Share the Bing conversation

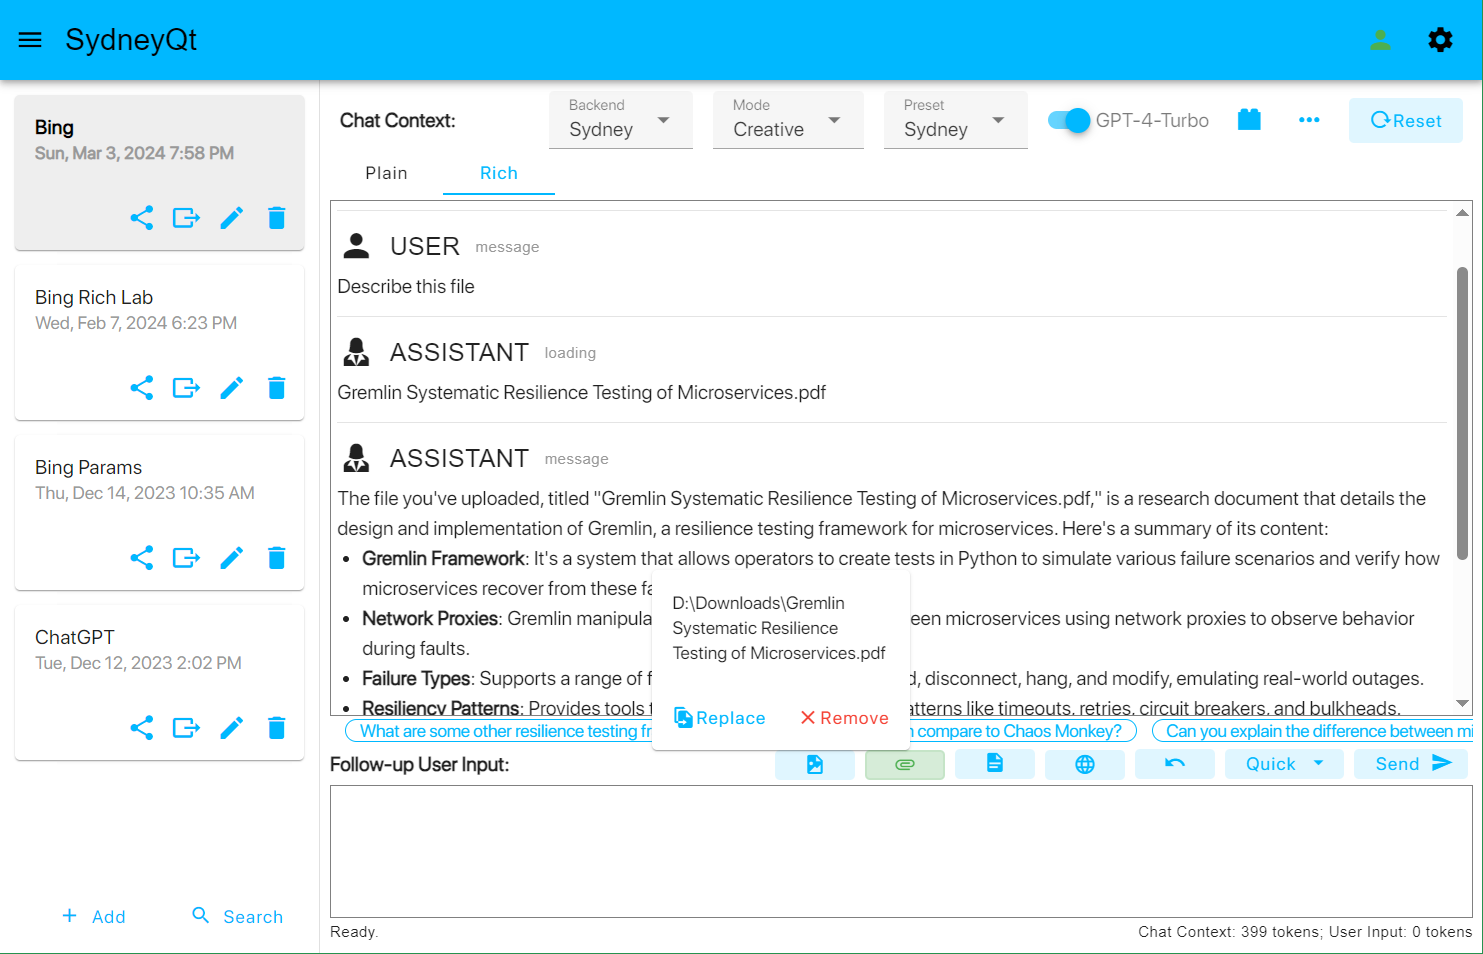pos(142,218)
